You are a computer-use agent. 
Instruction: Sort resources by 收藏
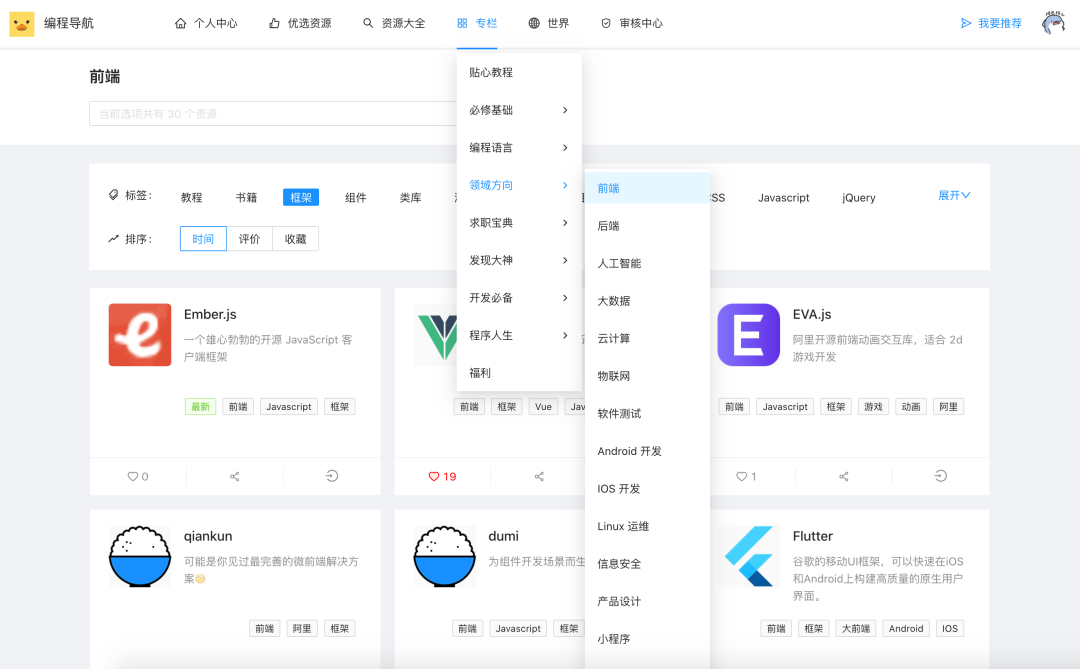pyautogui.click(x=295, y=239)
